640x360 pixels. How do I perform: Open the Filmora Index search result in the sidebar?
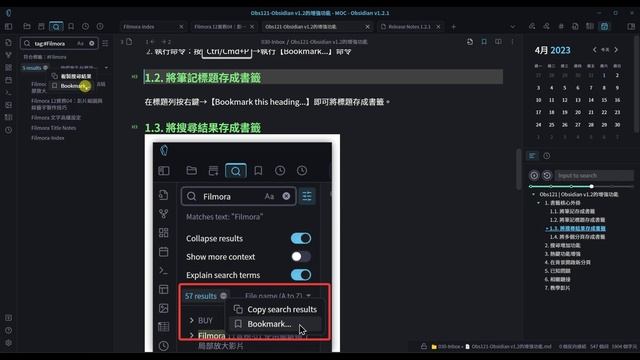tap(48, 138)
